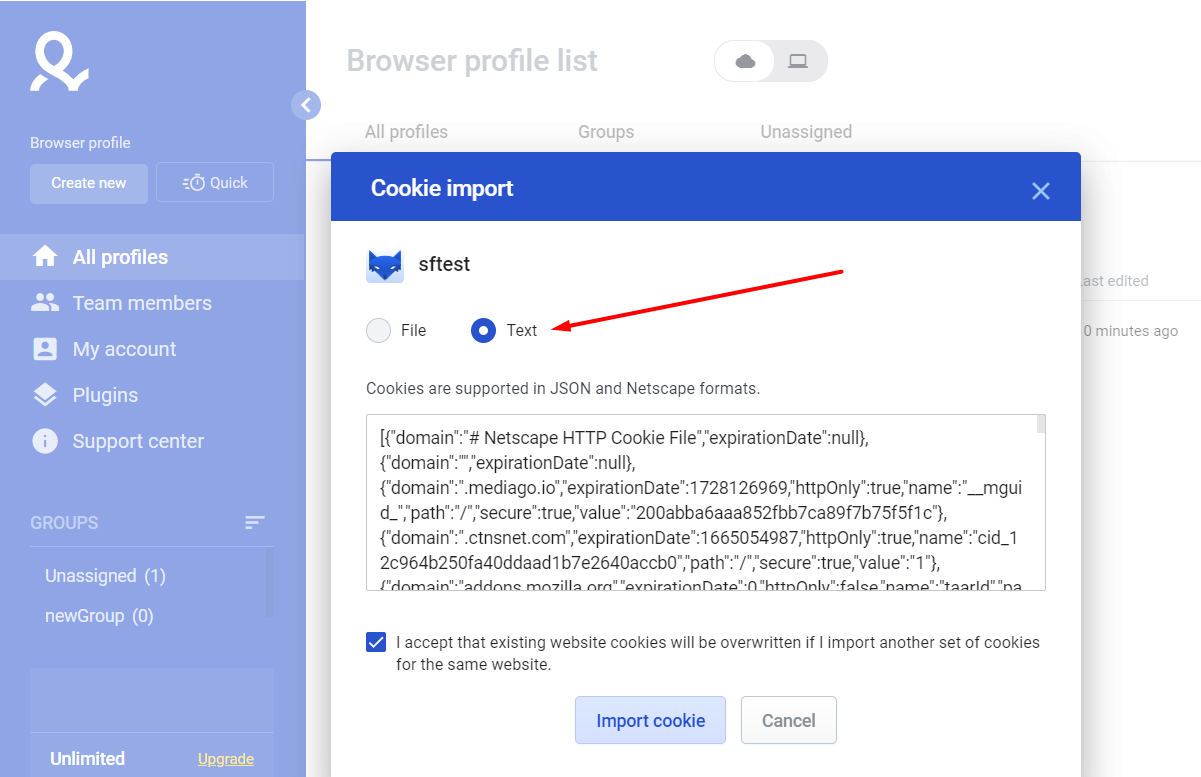This screenshot has width=1201, height=777.
Task: Click the sftest fox profile icon
Action: tap(385, 265)
